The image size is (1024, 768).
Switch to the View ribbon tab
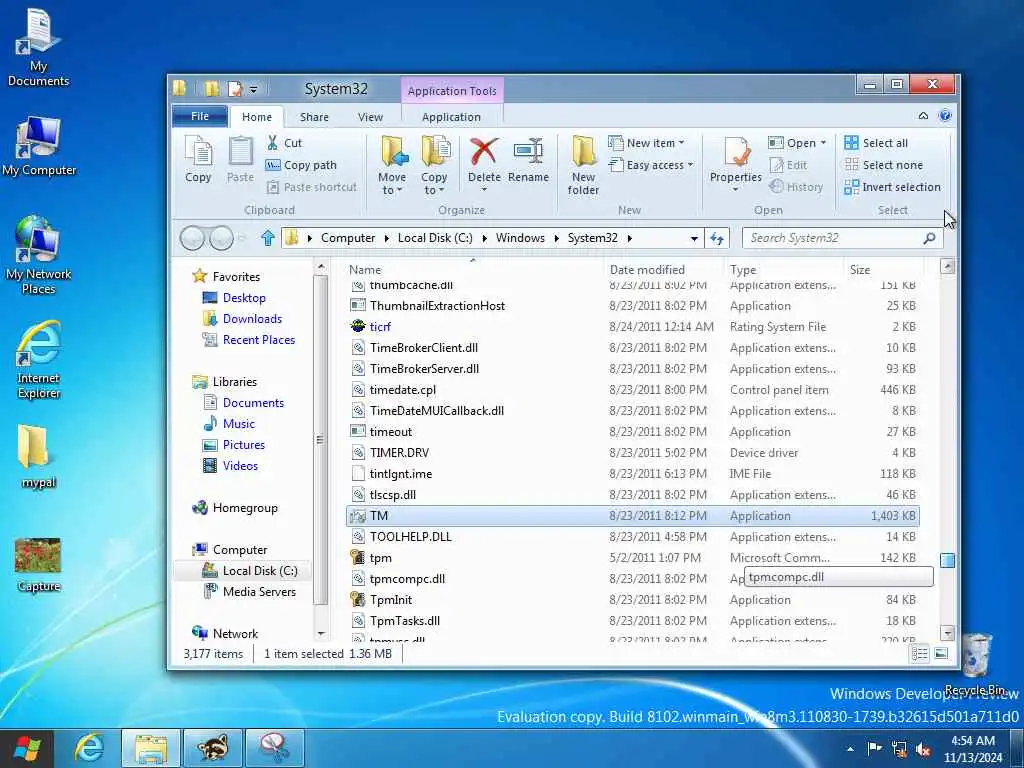click(x=370, y=117)
